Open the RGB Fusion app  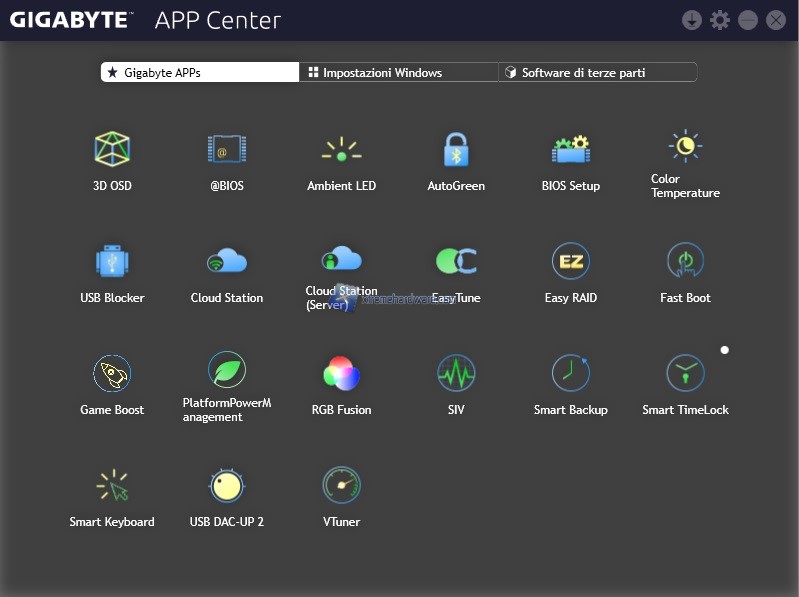341,374
